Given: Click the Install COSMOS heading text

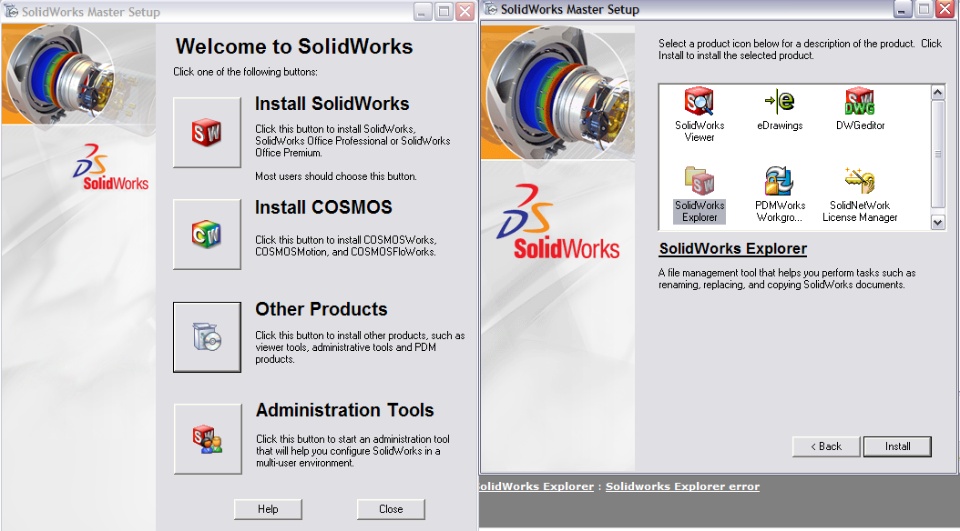Looking at the screenshot, I should [323, 207].
